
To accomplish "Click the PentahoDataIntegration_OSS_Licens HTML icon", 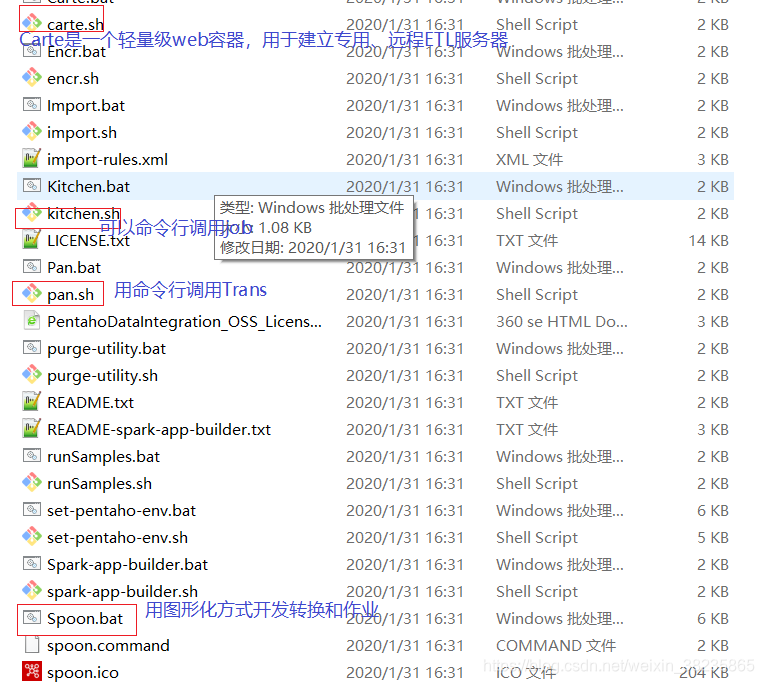I will click(x=32, y=320).
